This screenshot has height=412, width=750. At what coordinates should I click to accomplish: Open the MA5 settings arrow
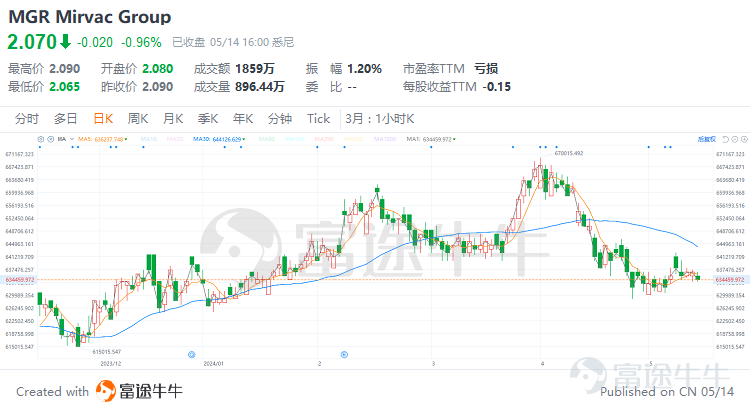click(126, 139)
